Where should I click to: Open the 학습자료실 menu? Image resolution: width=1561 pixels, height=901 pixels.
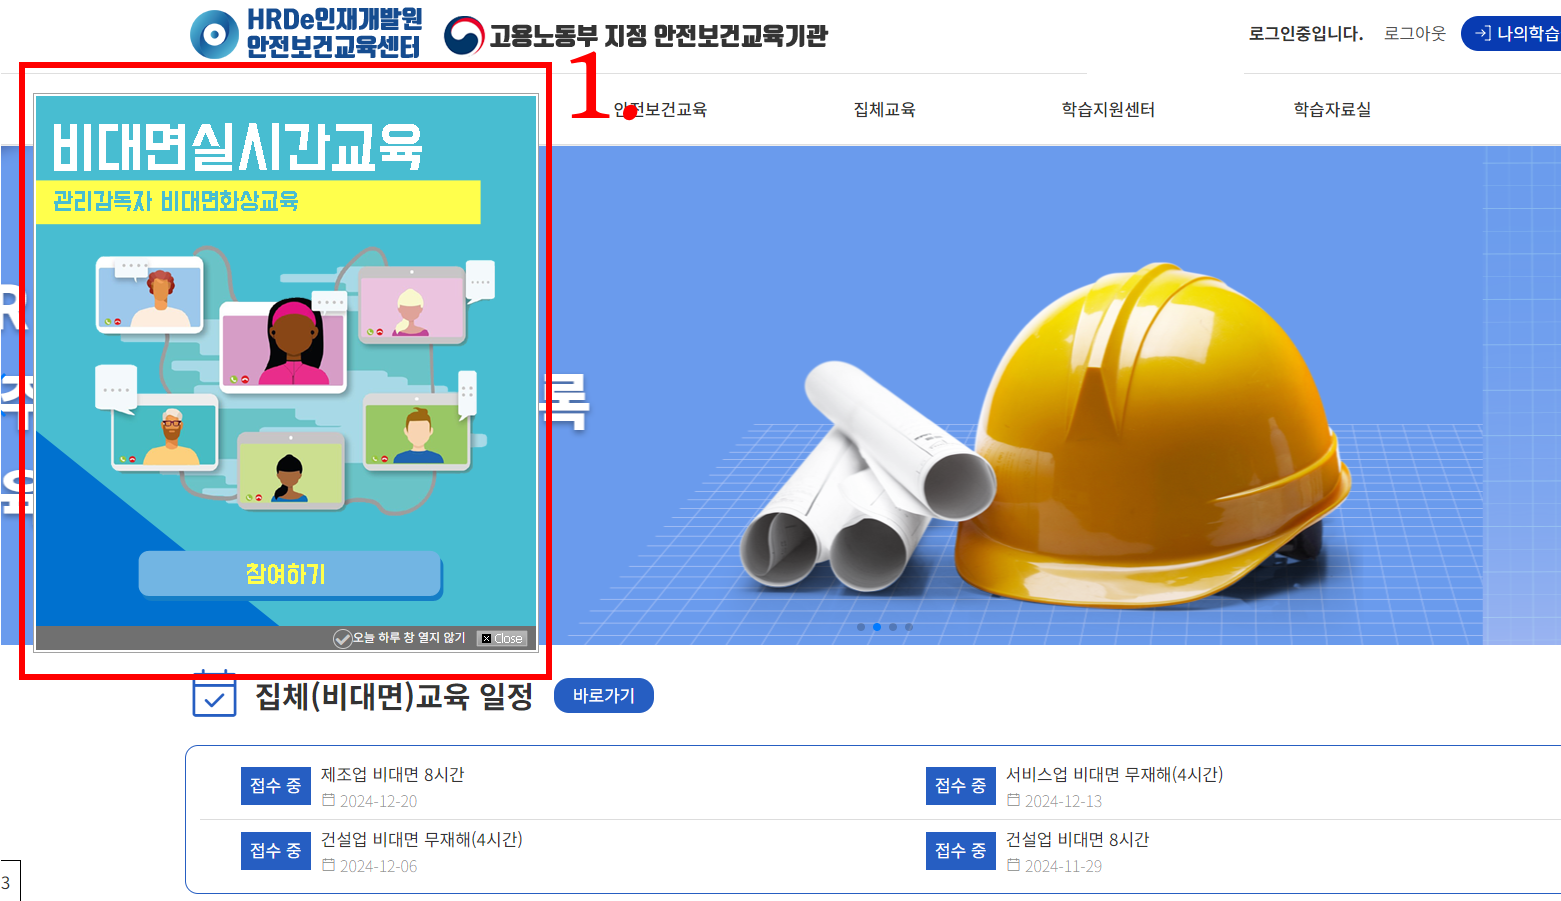pos(1332,109)
